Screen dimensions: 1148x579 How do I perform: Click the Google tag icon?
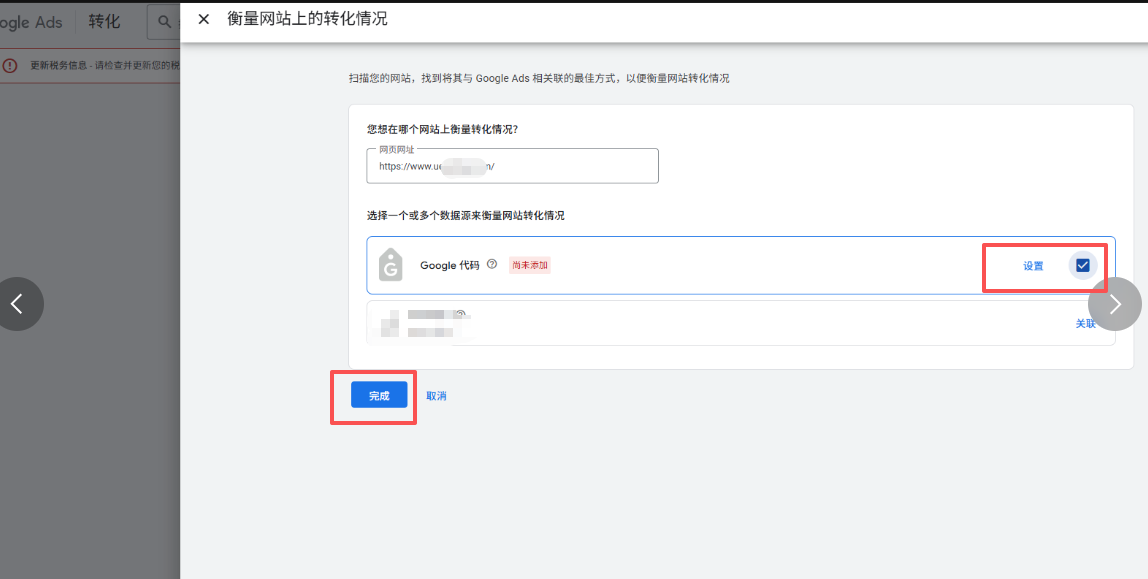[390, 265]
